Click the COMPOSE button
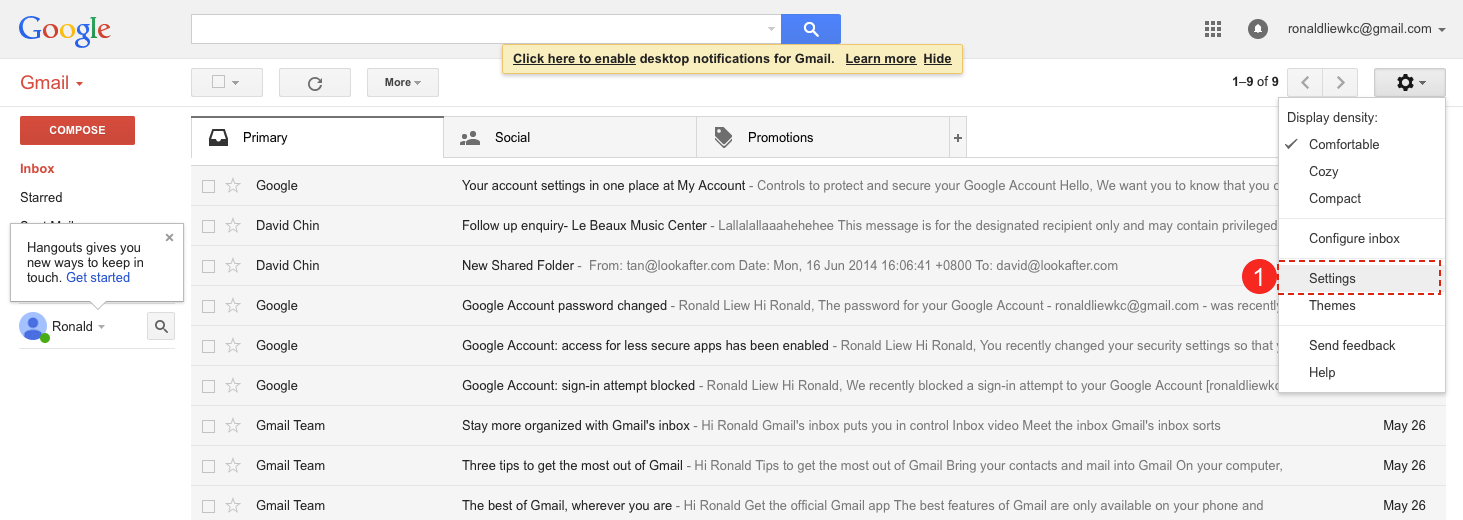 click(x=77, y=130)
